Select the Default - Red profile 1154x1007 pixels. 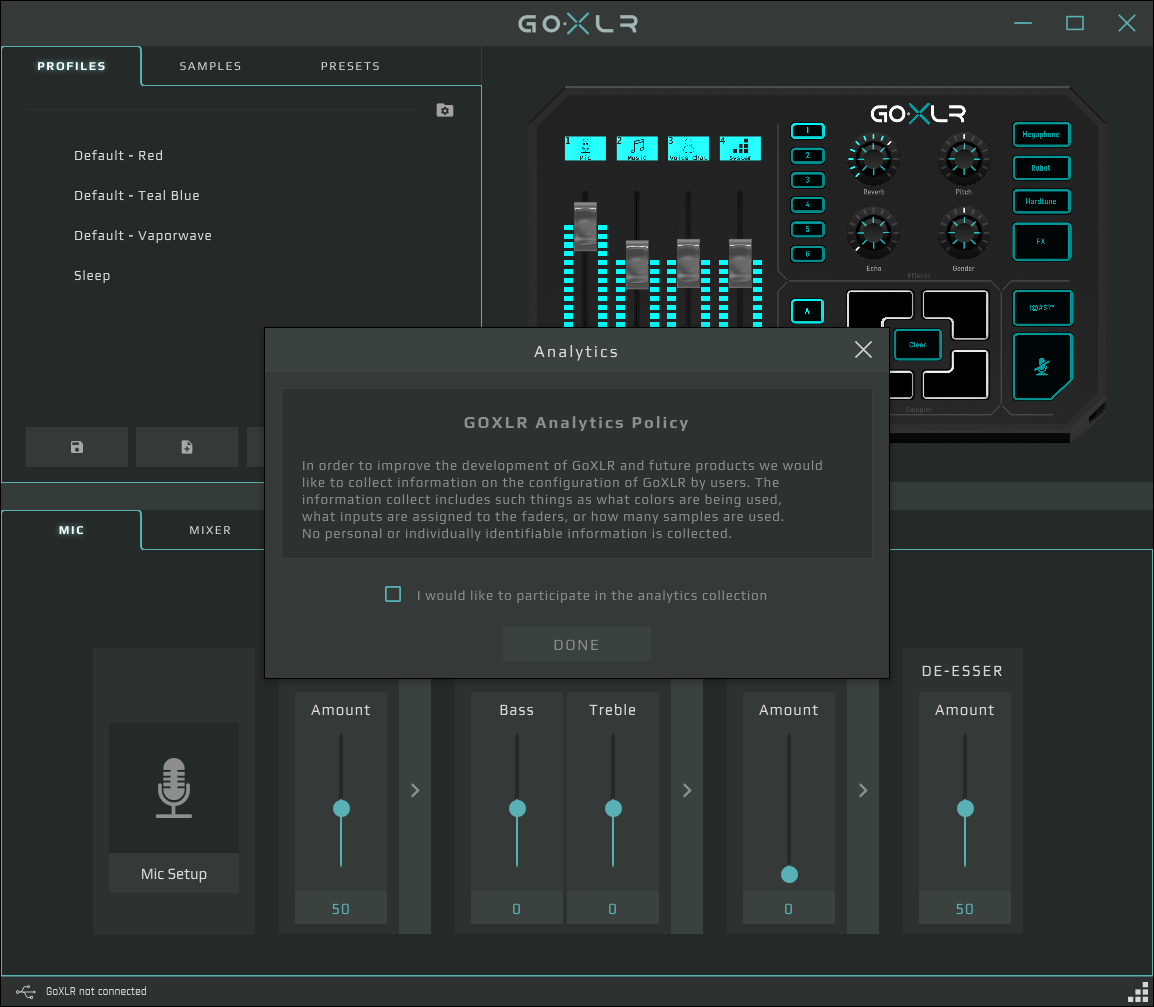click(x=118, y=155)
